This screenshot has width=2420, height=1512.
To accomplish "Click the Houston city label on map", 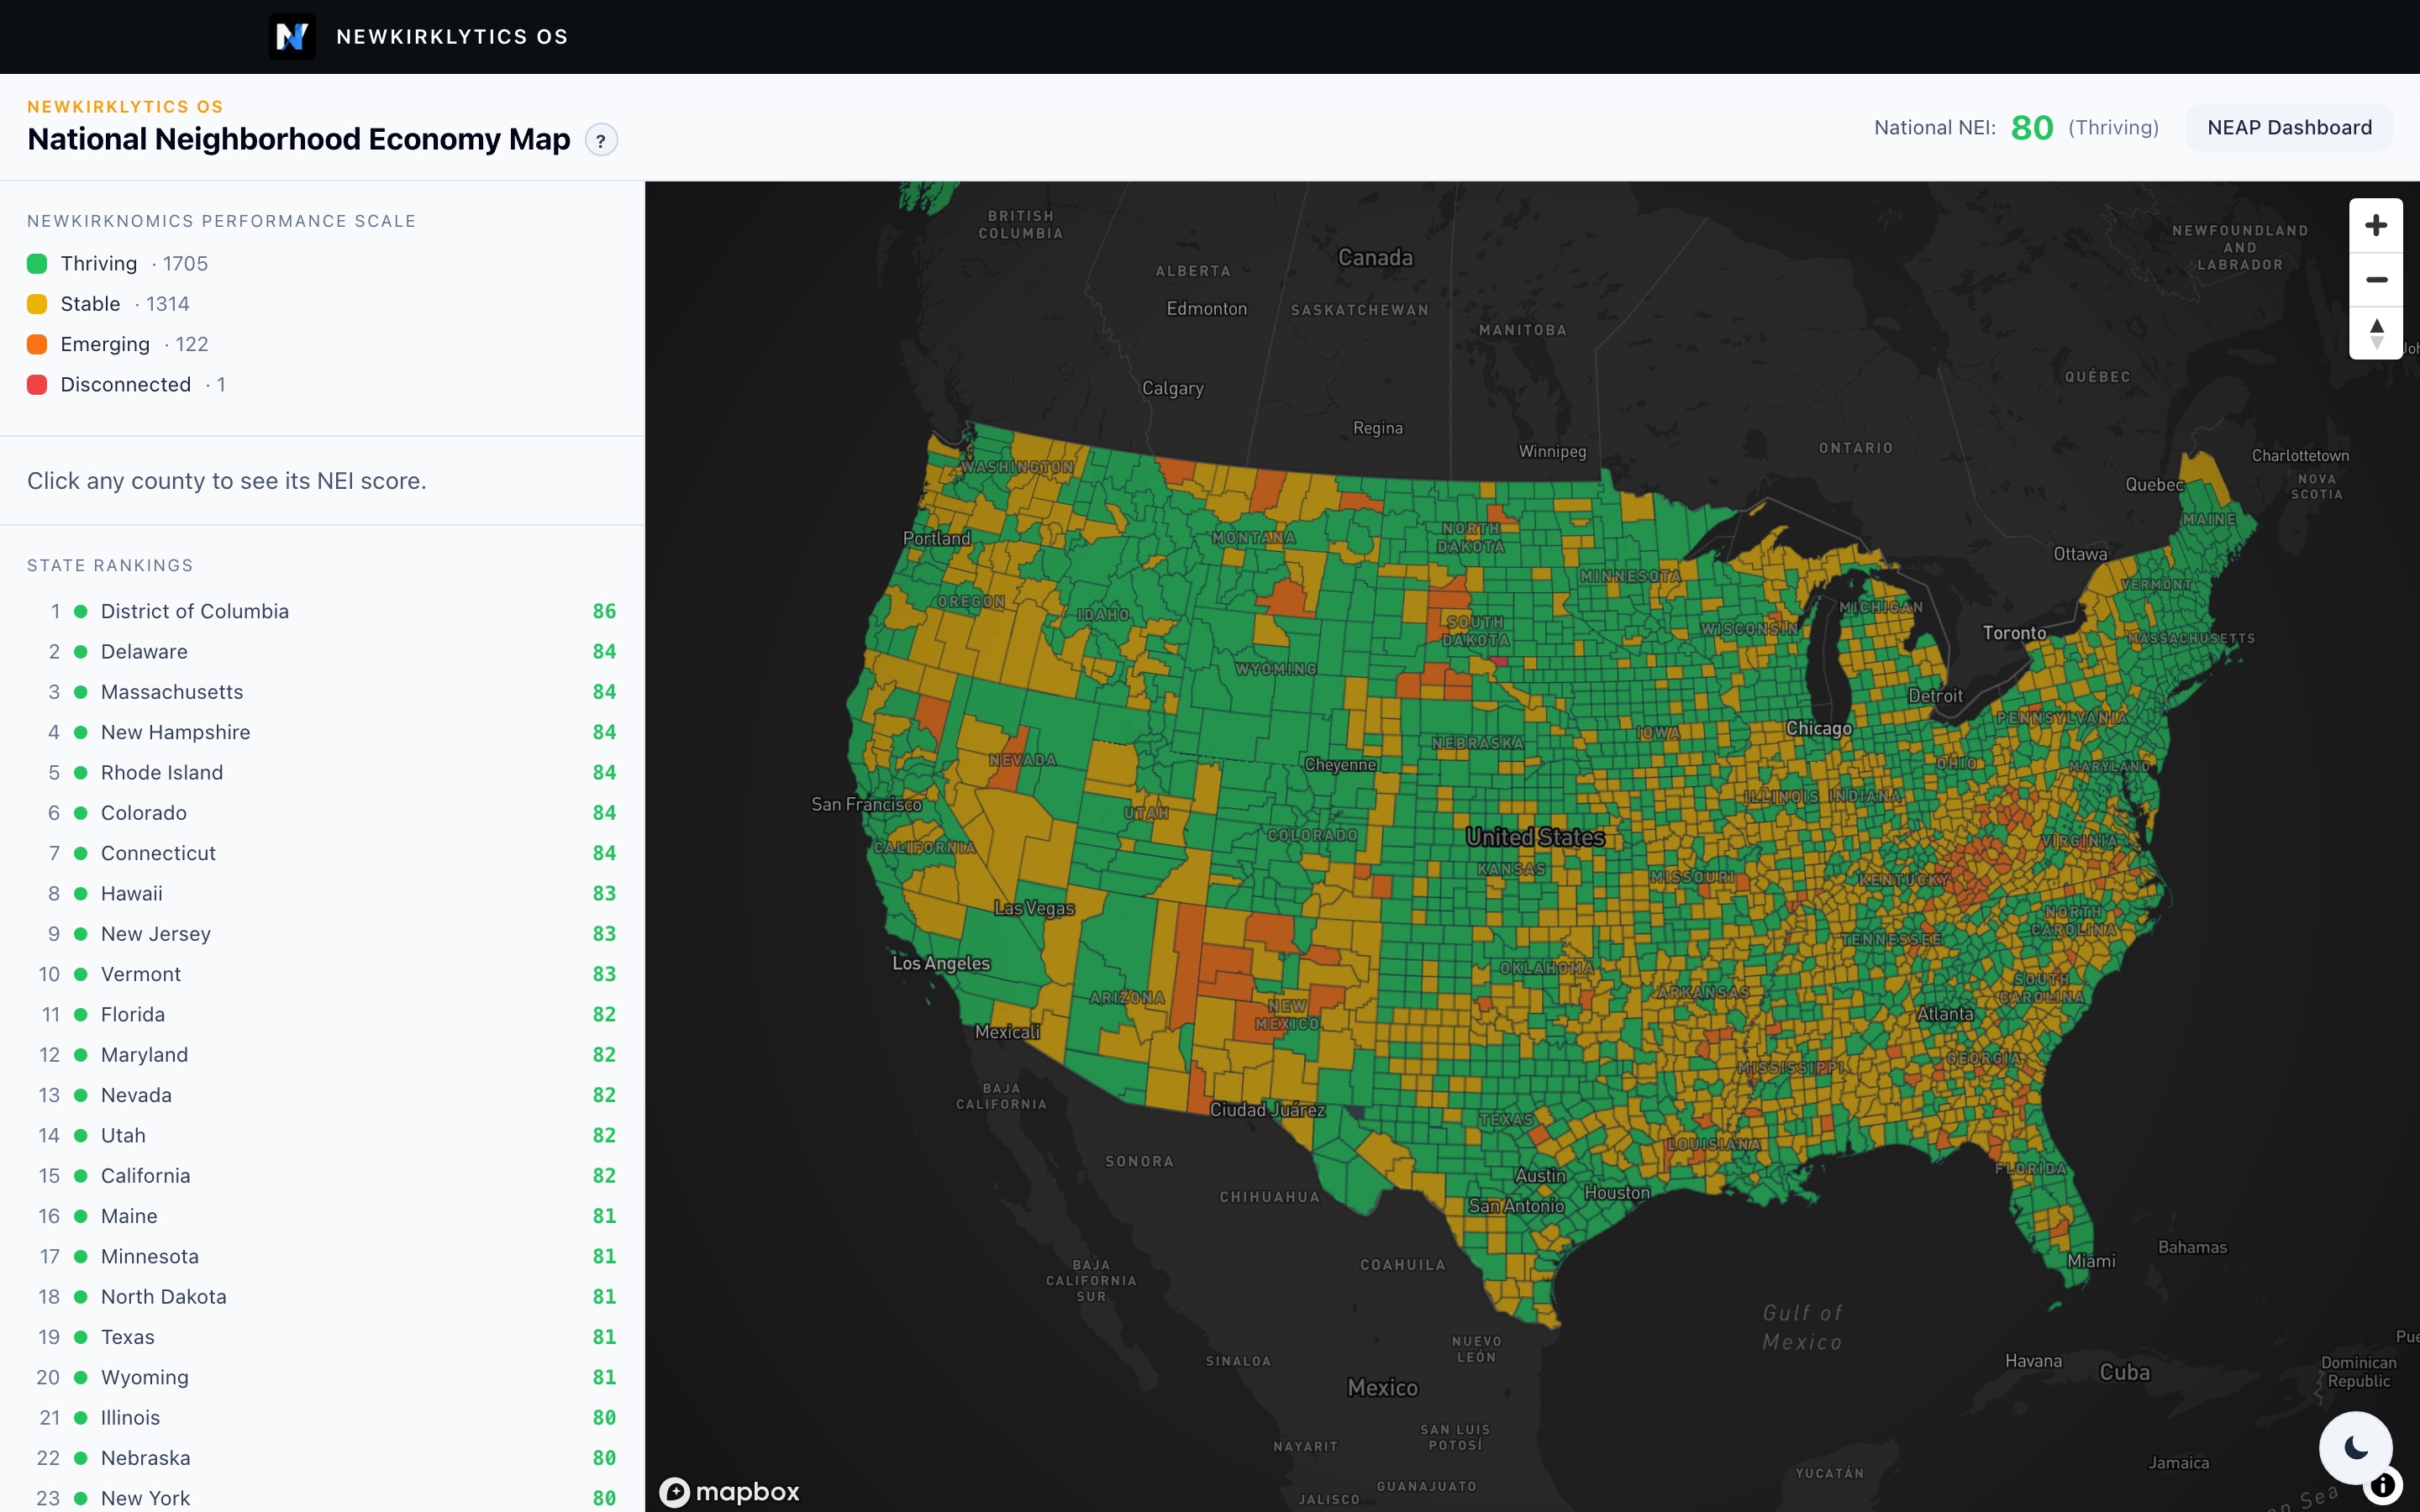I will (1617, 1193).
